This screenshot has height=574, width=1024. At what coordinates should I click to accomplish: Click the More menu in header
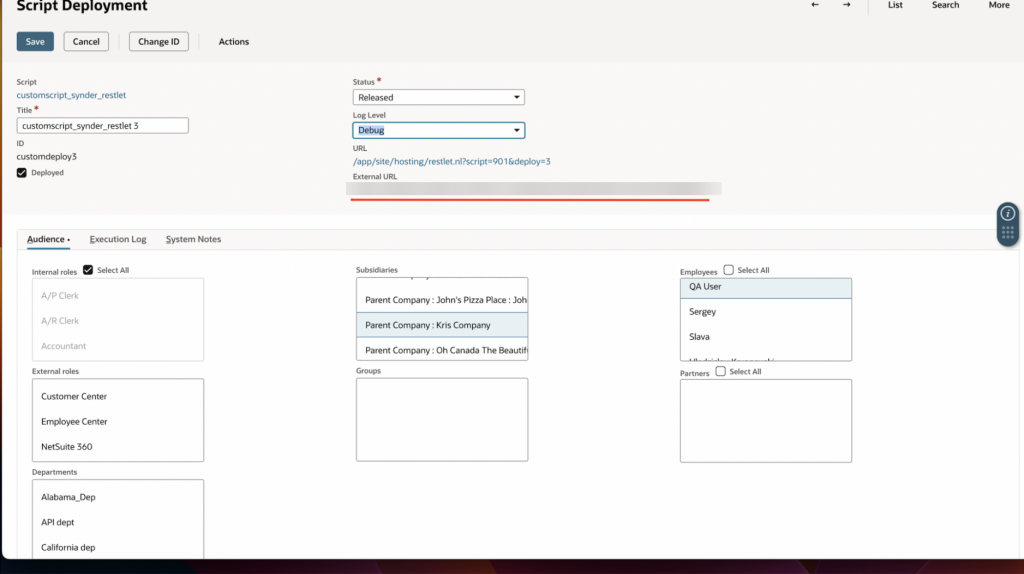tap(998, 5)
